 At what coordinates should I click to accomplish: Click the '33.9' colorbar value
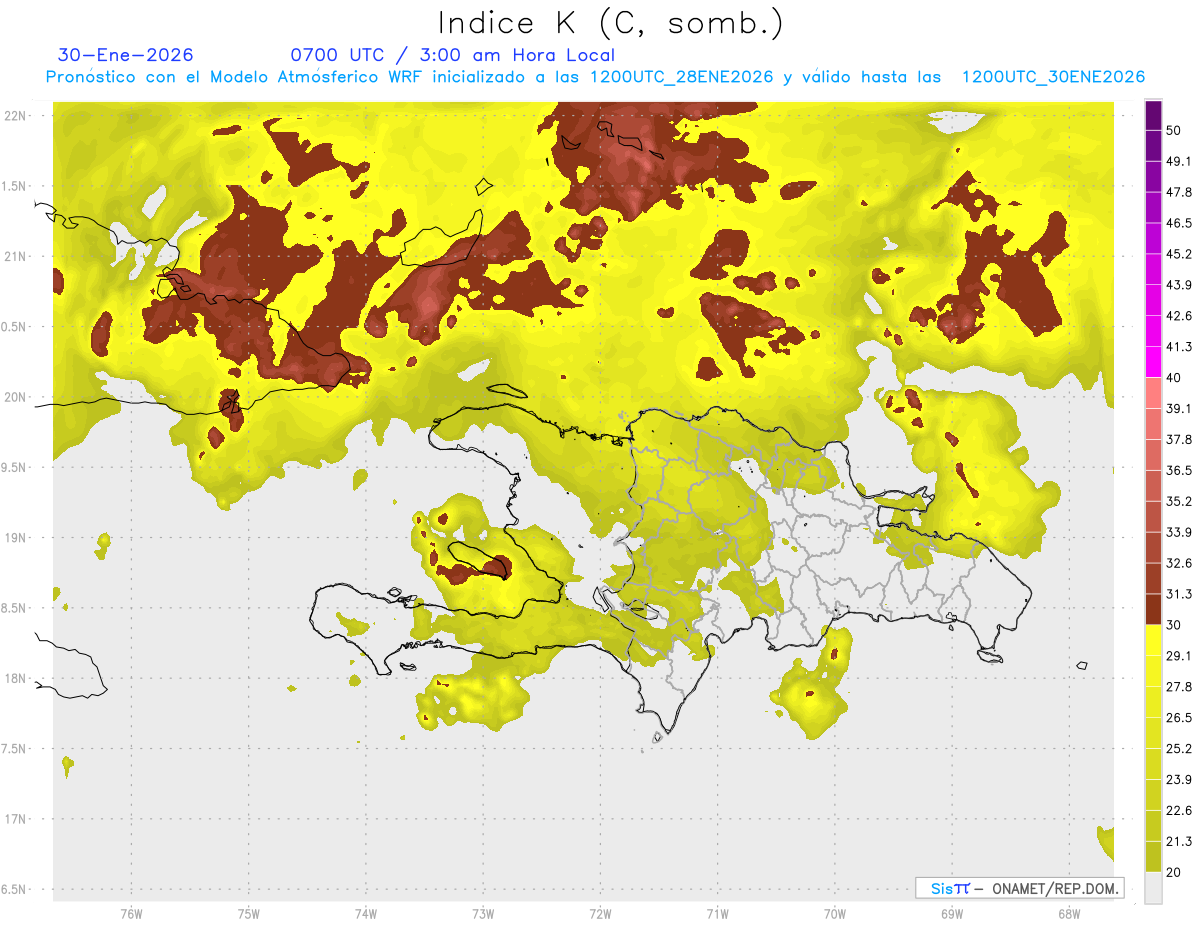point(1179,532)
